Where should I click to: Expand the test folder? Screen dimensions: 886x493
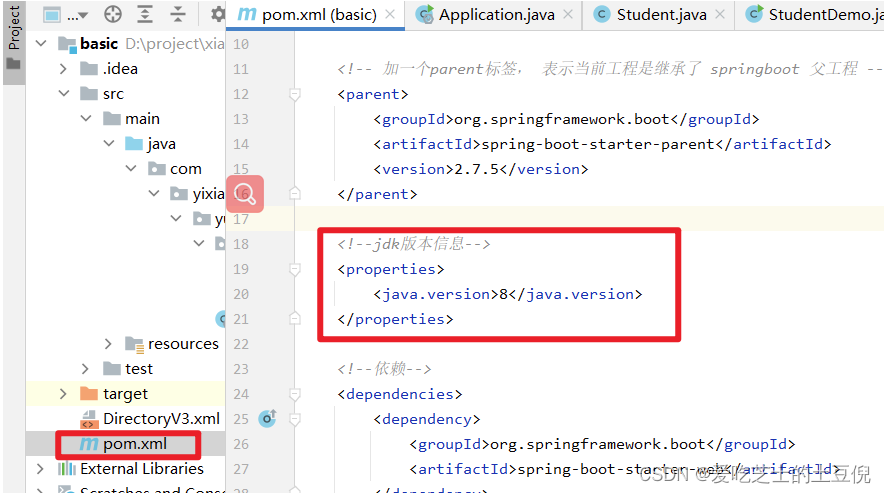[x=85, y=369]
